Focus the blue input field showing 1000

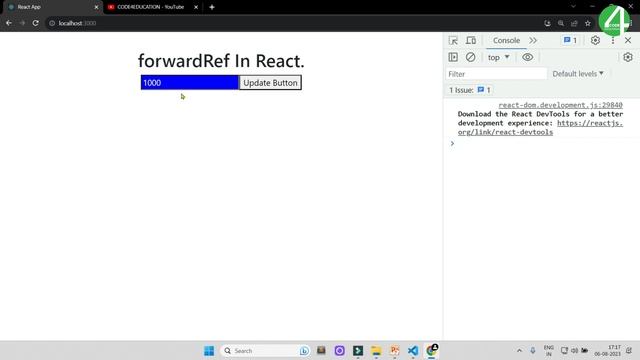point(190,82)
